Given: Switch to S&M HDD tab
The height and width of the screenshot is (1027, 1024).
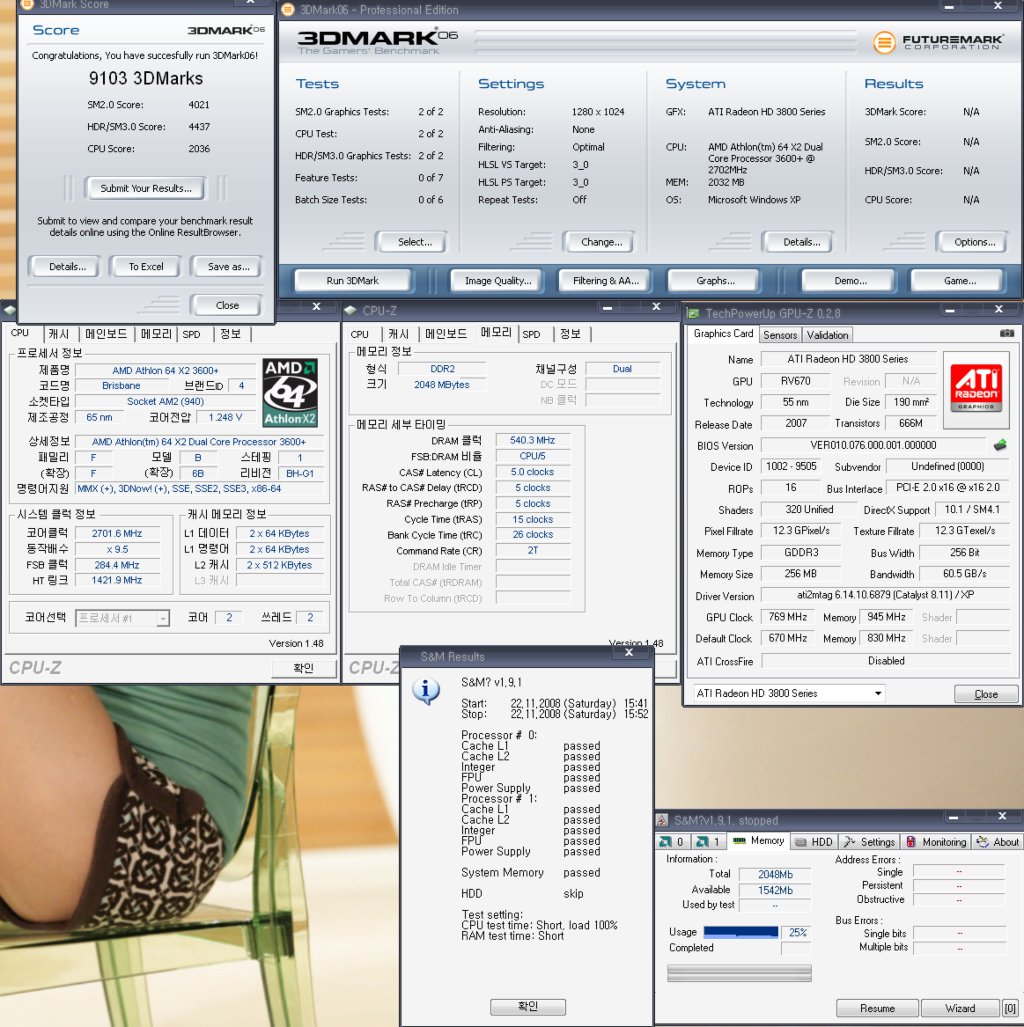Looking at the screenshot, I should [814, 842].
